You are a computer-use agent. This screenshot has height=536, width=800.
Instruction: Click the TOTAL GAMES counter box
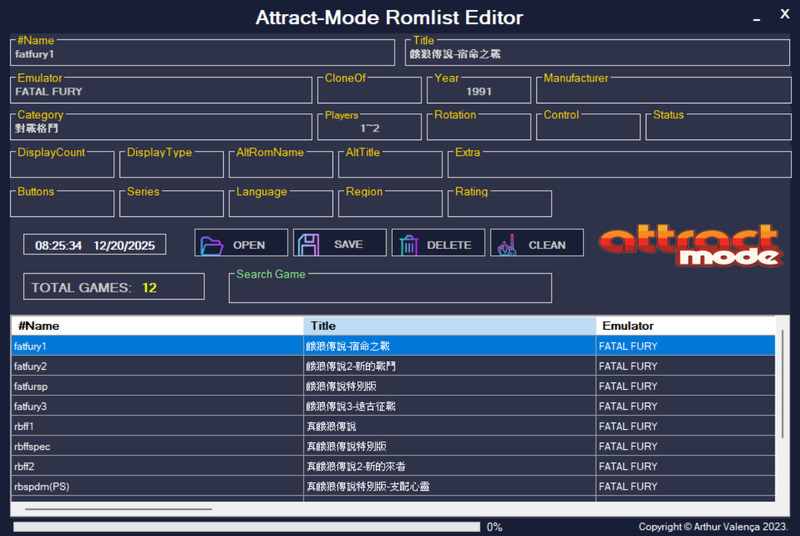(114, 287)
